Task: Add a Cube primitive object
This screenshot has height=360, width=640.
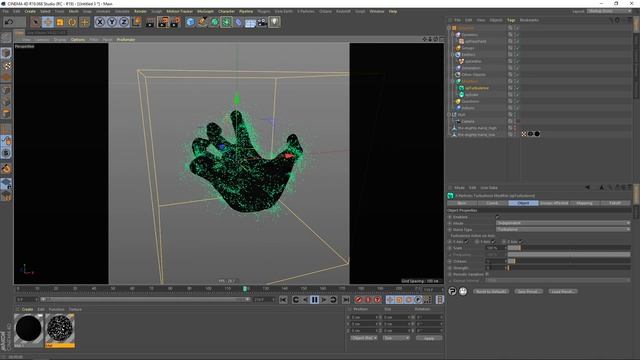Action: (190, 22)
